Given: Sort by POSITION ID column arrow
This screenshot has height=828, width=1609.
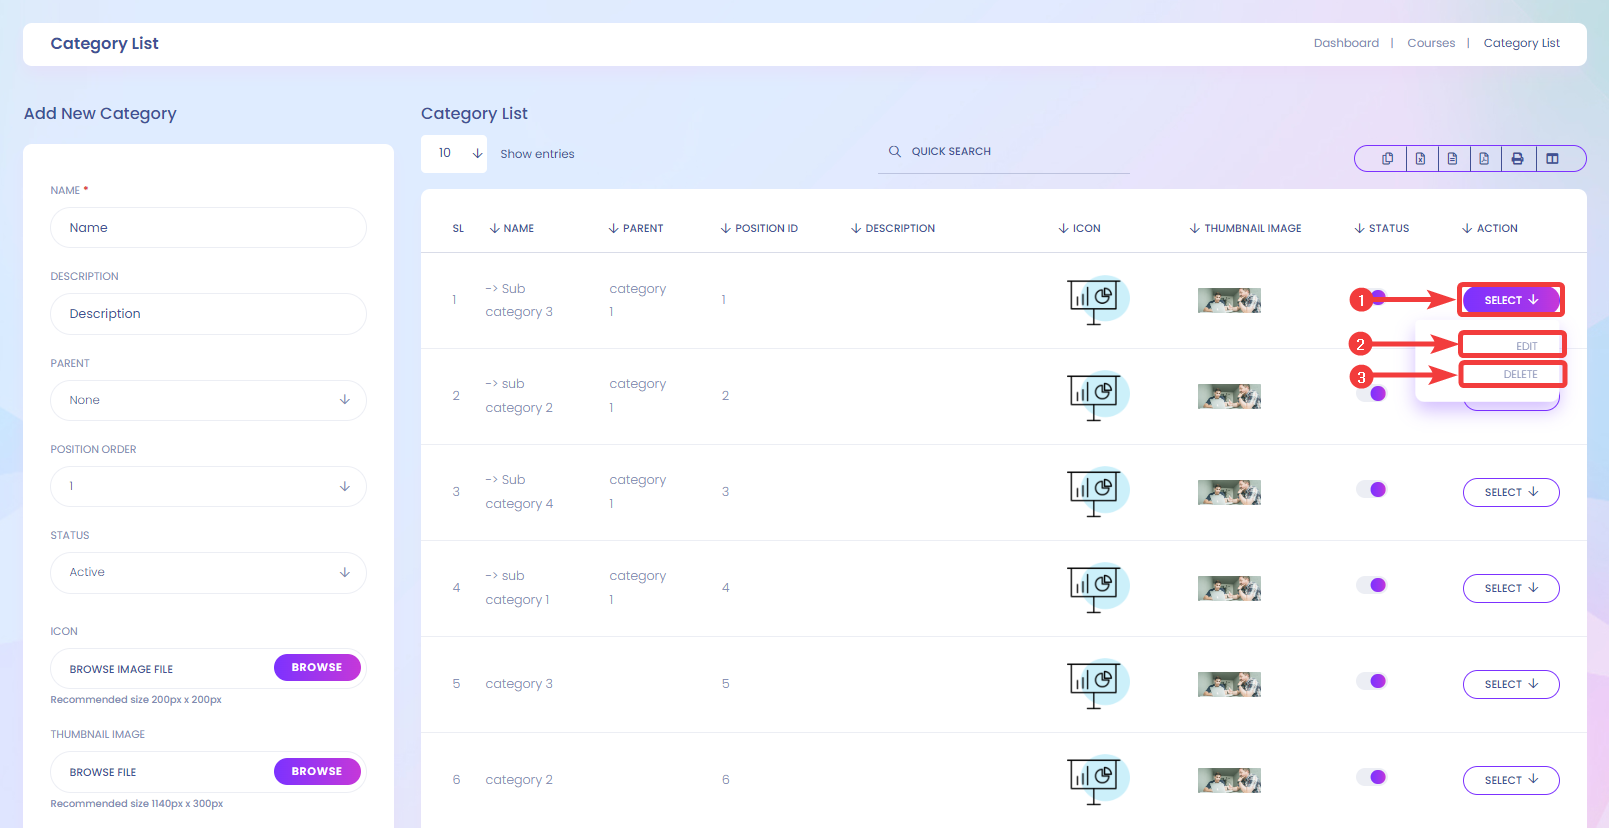Looking at the screenshot, I should coord(726,228).
